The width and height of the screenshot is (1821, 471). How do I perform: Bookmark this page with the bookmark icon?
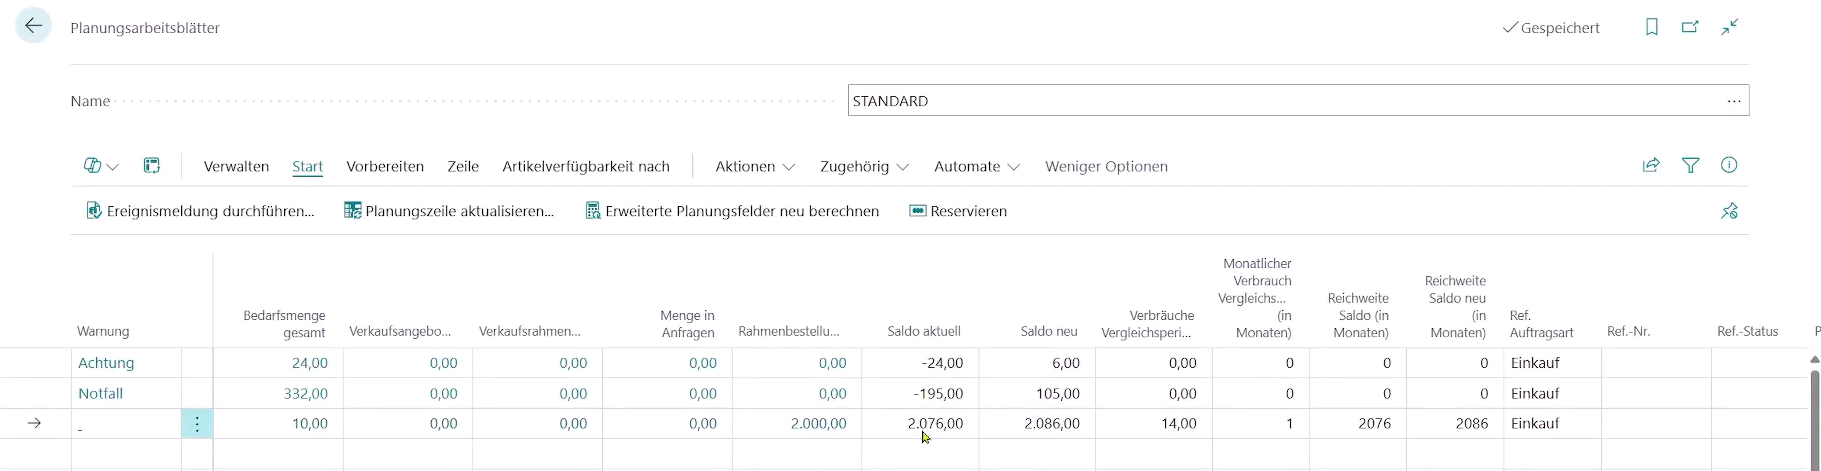(1651, 27)
